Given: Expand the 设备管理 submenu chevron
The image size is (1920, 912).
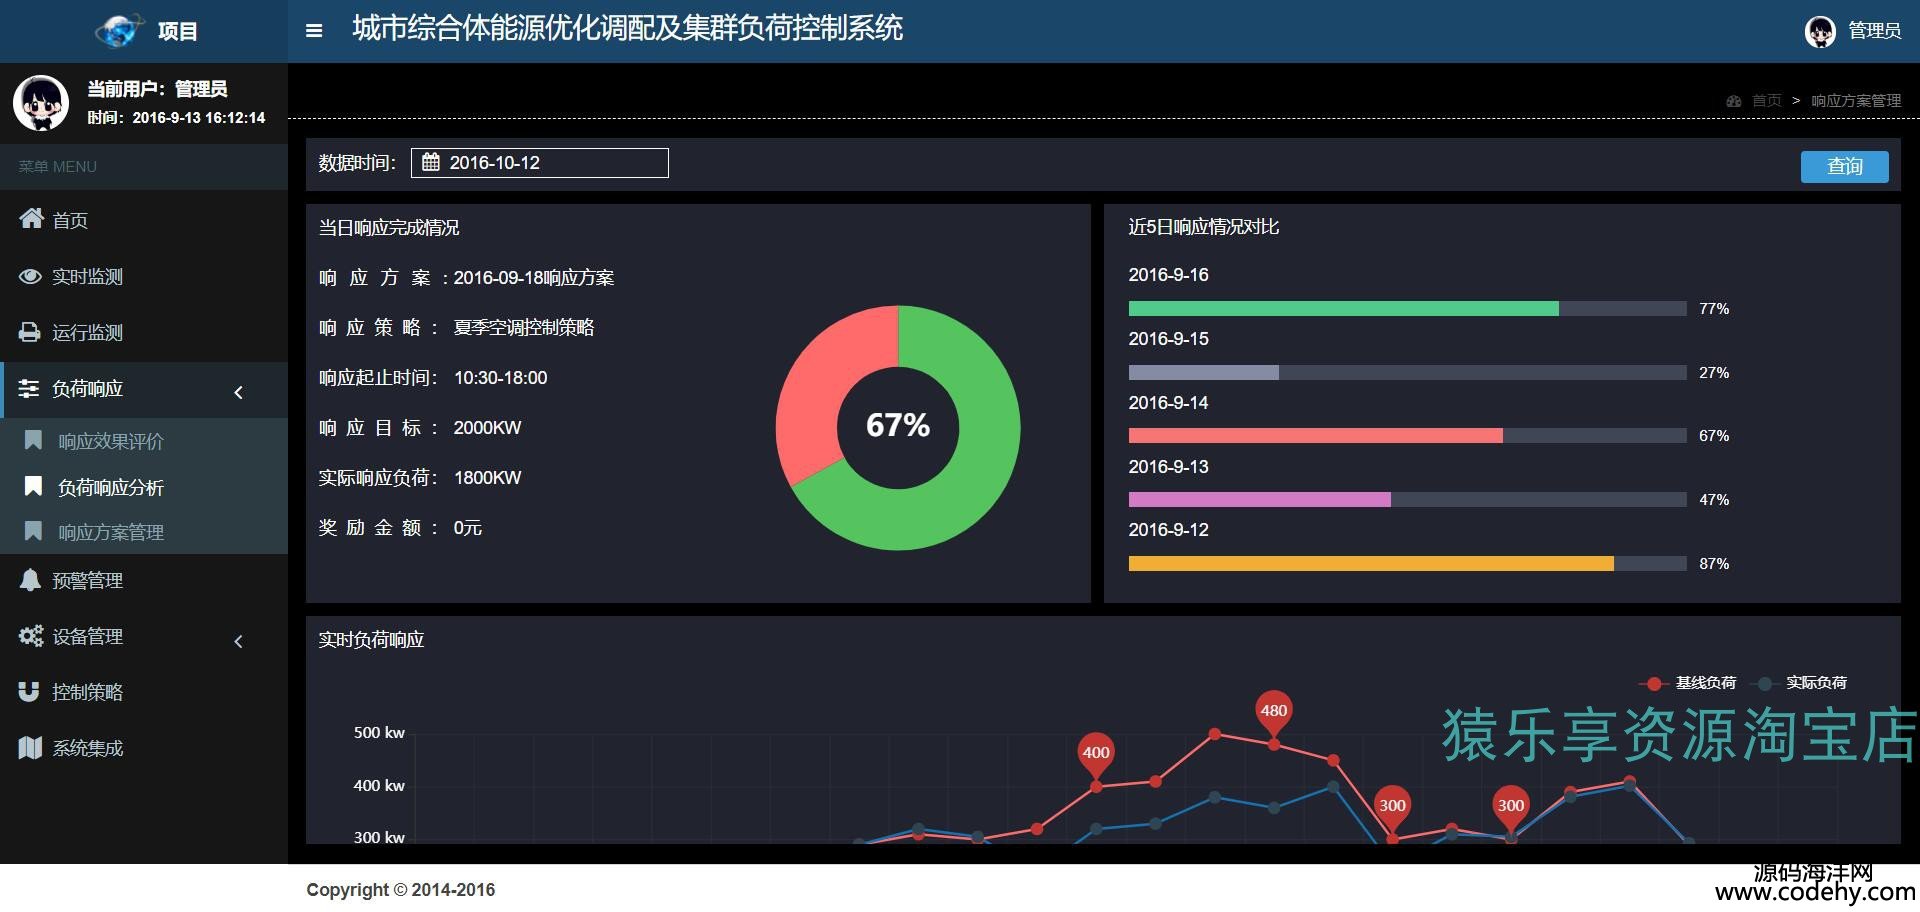Looking at the screenshot, I should [x=238, y=641].
